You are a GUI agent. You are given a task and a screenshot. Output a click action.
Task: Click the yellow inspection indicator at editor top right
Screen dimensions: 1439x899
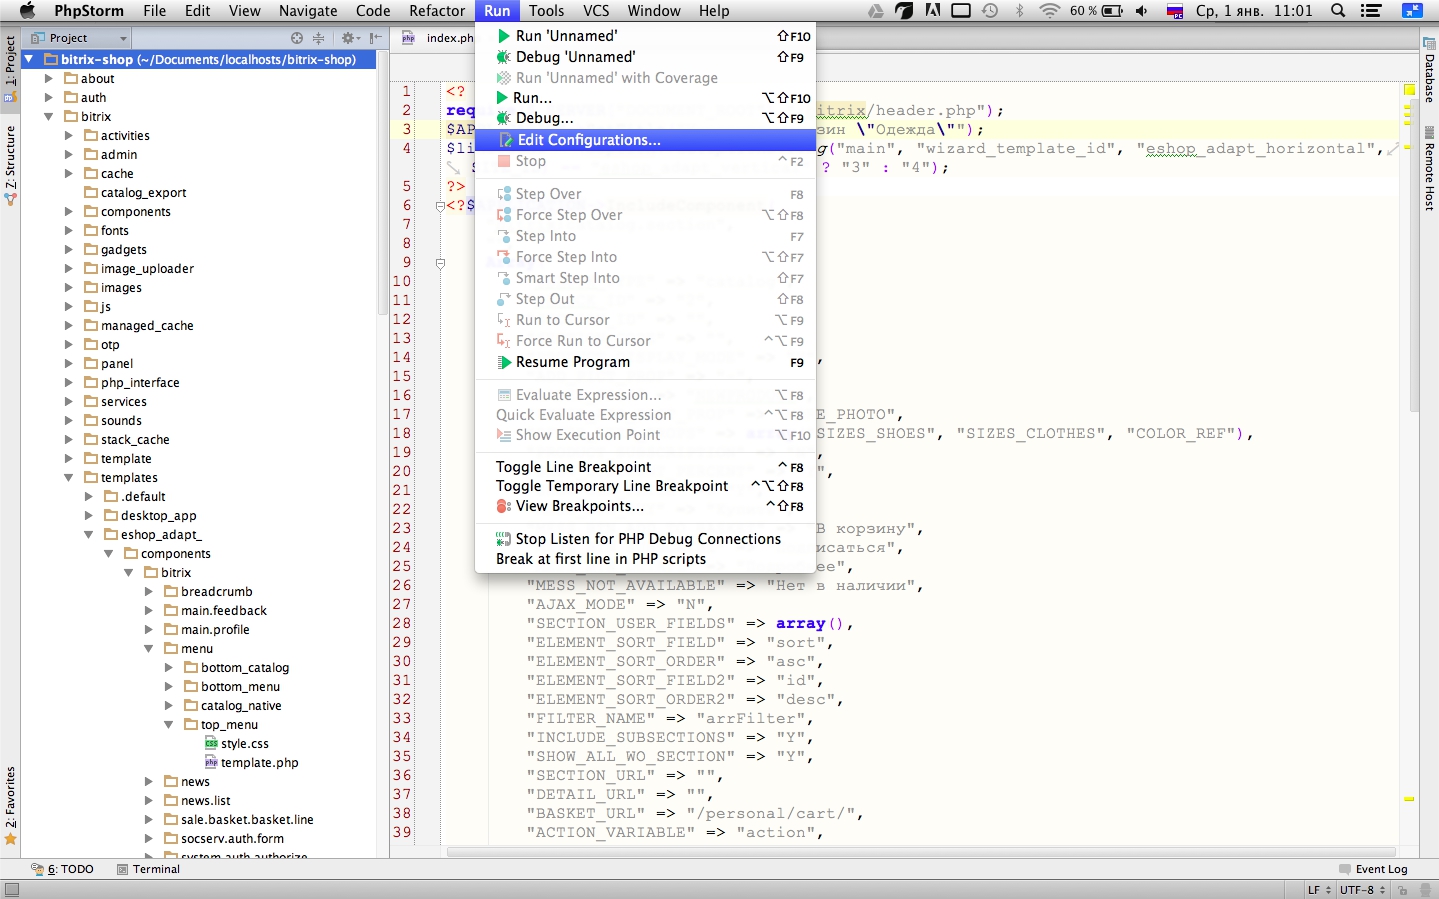click(1409, 90)
